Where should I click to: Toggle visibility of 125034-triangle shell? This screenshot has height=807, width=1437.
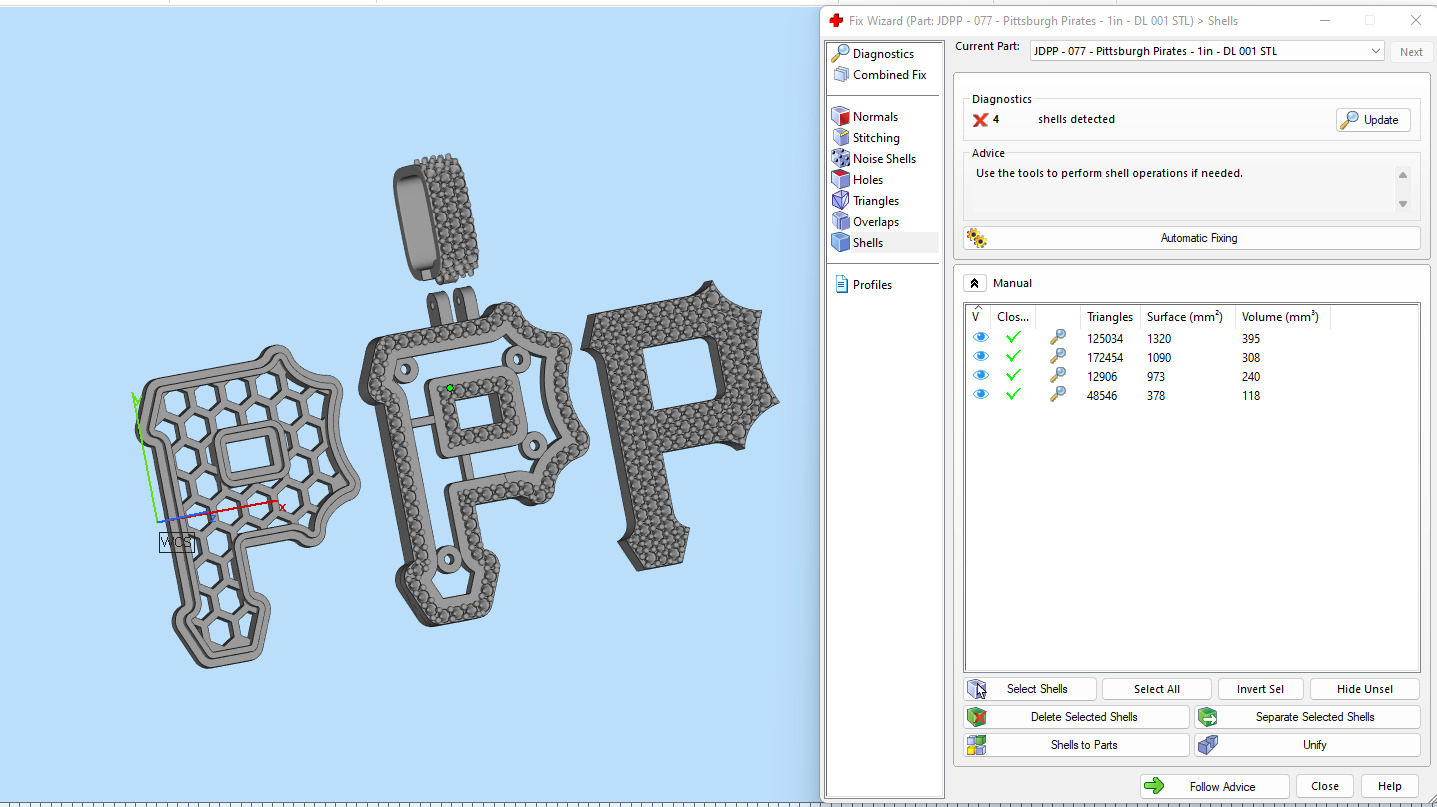pos(980,338)
